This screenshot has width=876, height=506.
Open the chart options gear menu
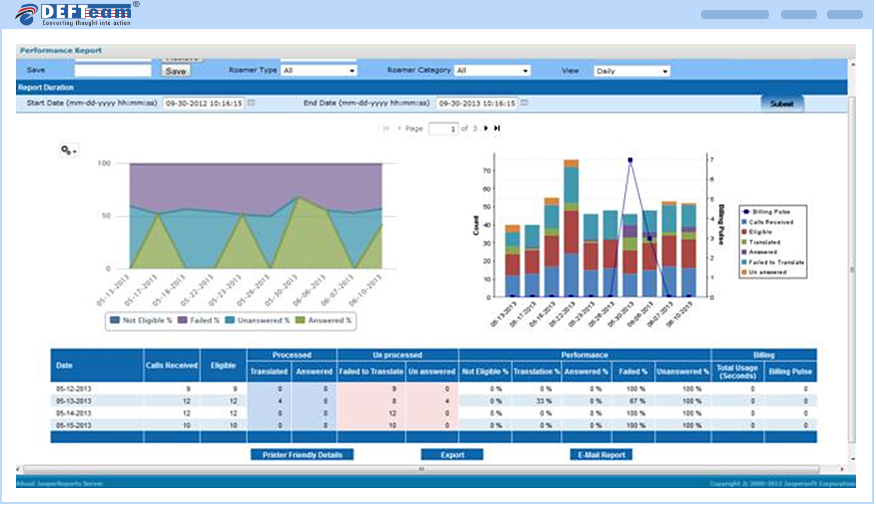tap(68, 149)
